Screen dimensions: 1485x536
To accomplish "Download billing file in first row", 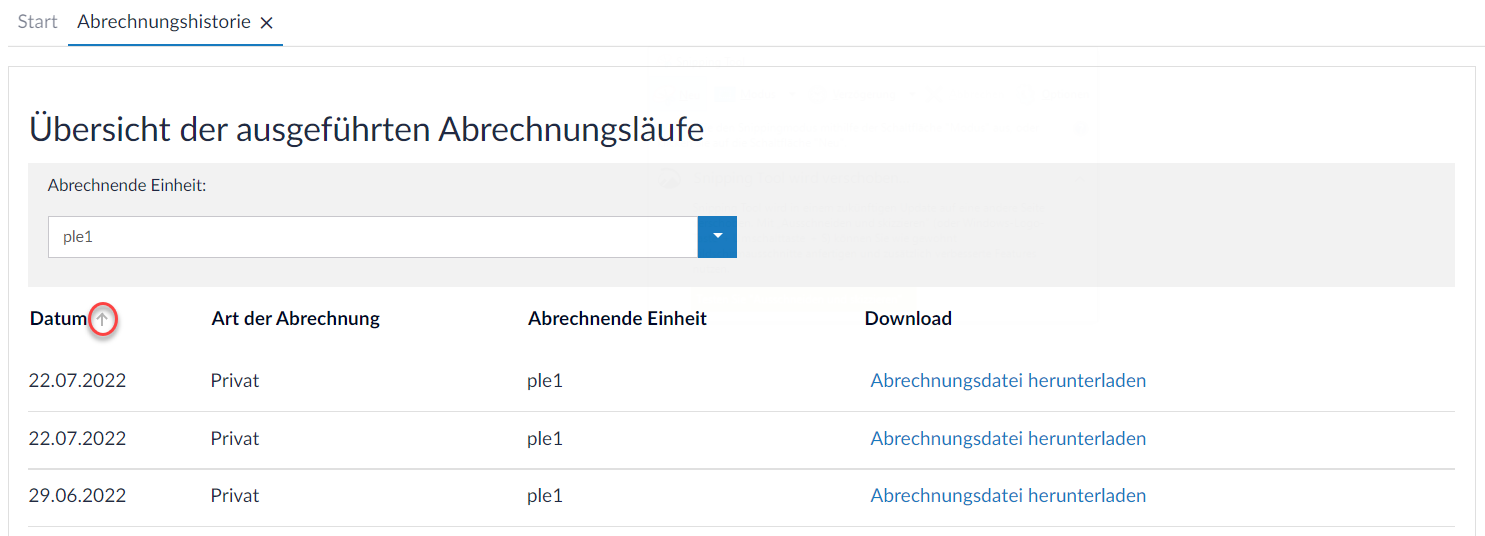I will (1008, 380).
